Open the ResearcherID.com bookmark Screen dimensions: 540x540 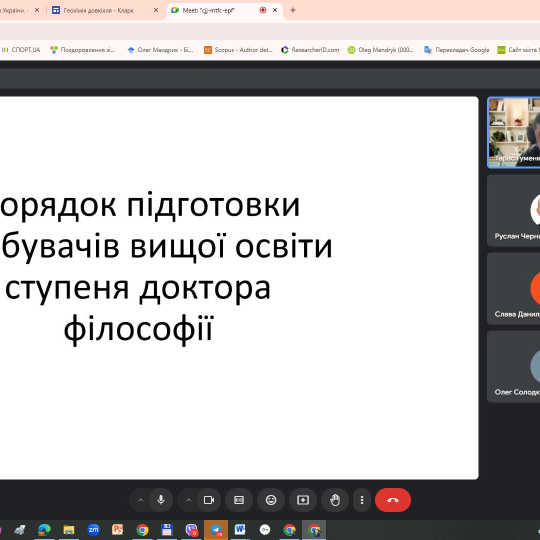(310, 50)
